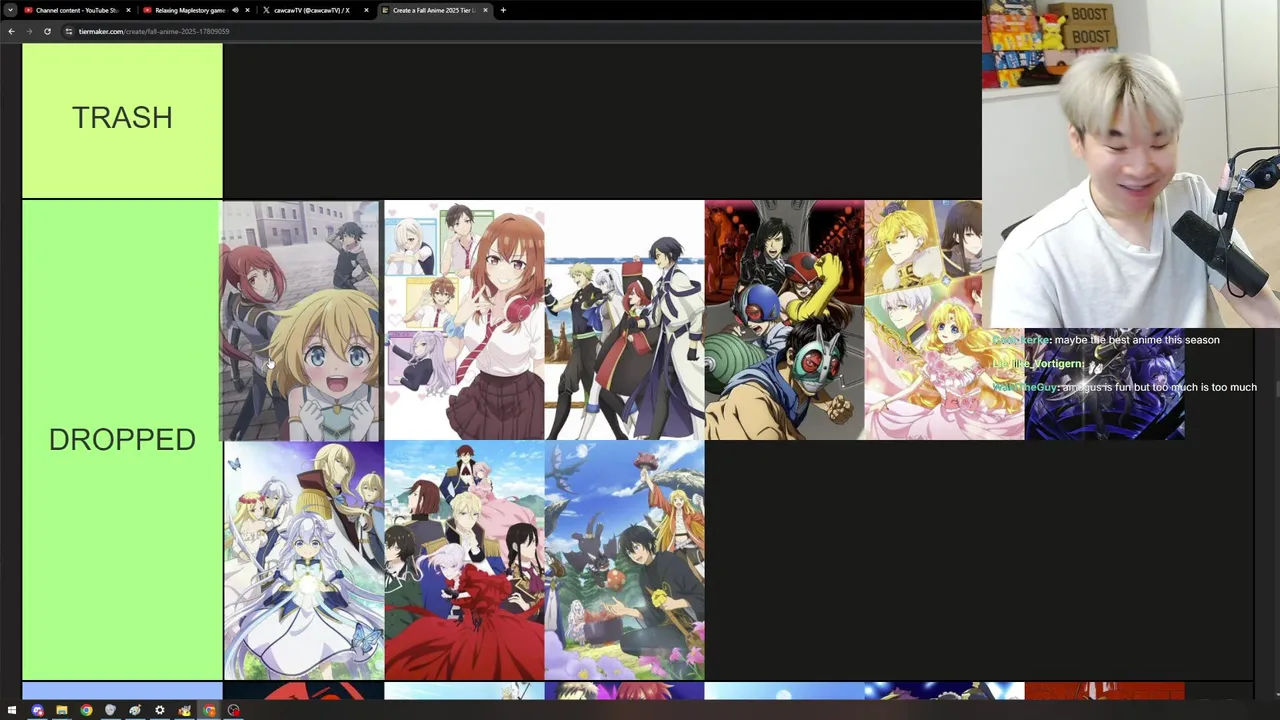Viewport: 1280px width, 720px height.
Task: Open a new browser tab
Action: [503, 10]
